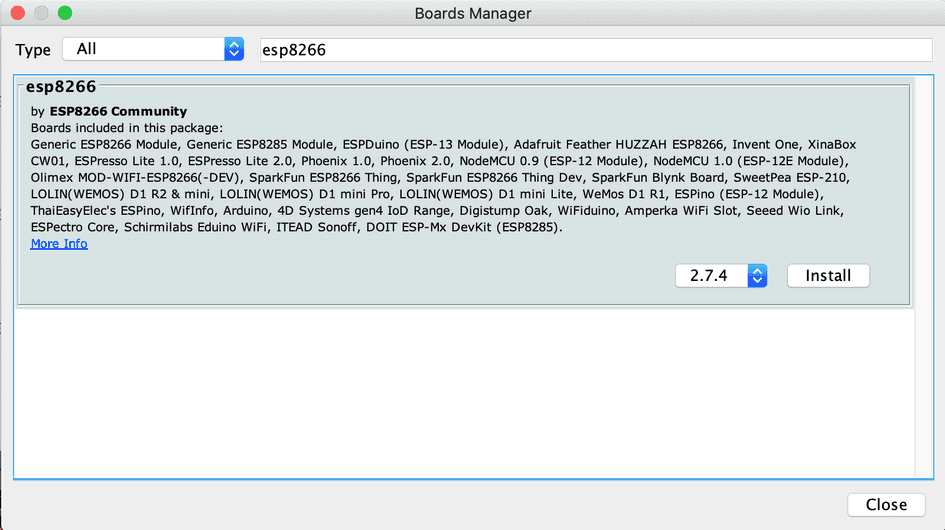The image size is (945, 530).
Task: Click the yellow minimize window button
Action: [42, 14]
